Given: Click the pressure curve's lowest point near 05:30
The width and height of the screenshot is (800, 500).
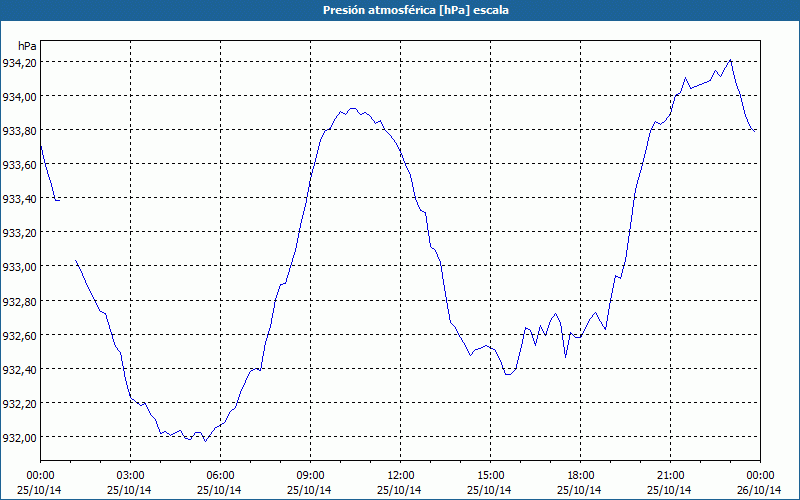Looking at the screenshot, I should point(205,441).
